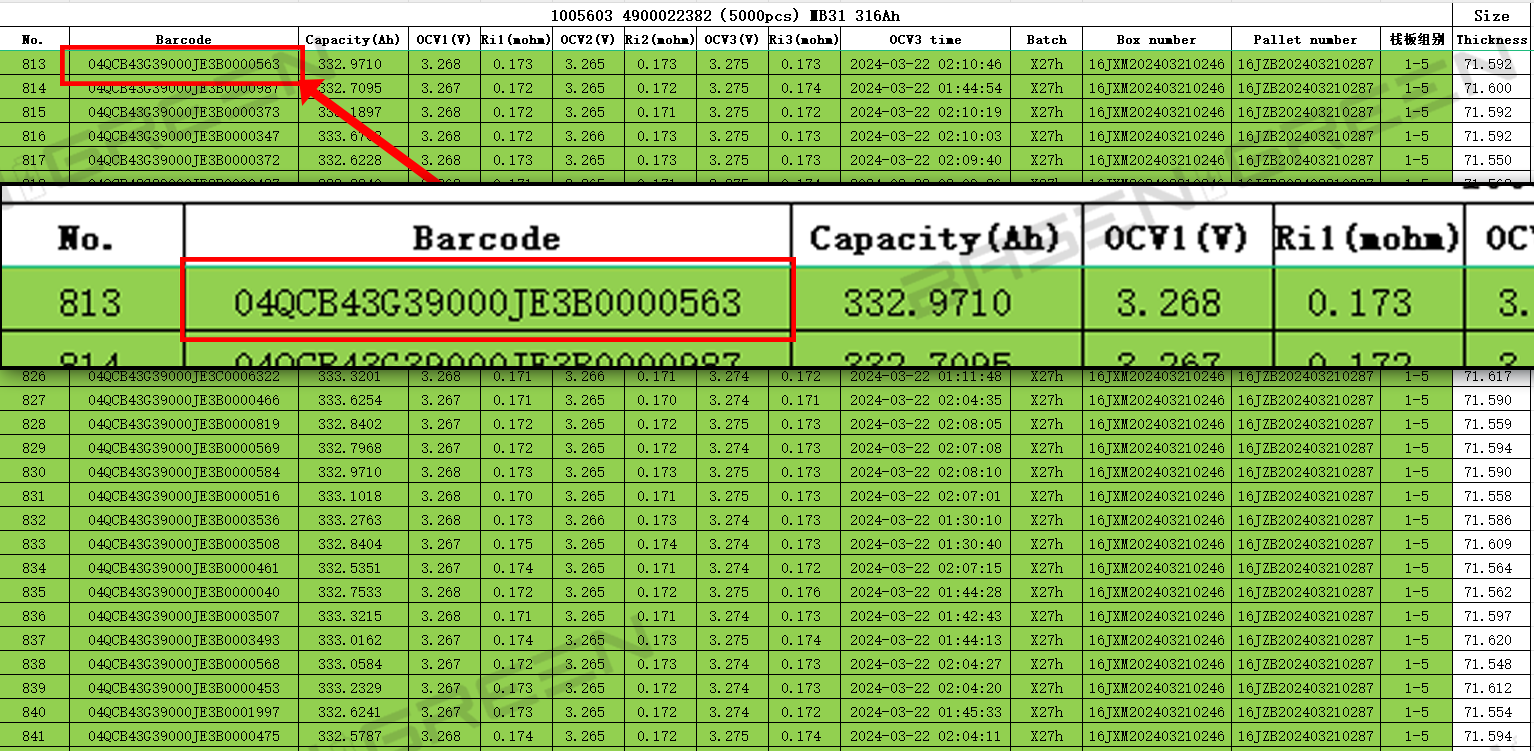
Task: Click thickness value 71.554
Action: (1488, 712)
